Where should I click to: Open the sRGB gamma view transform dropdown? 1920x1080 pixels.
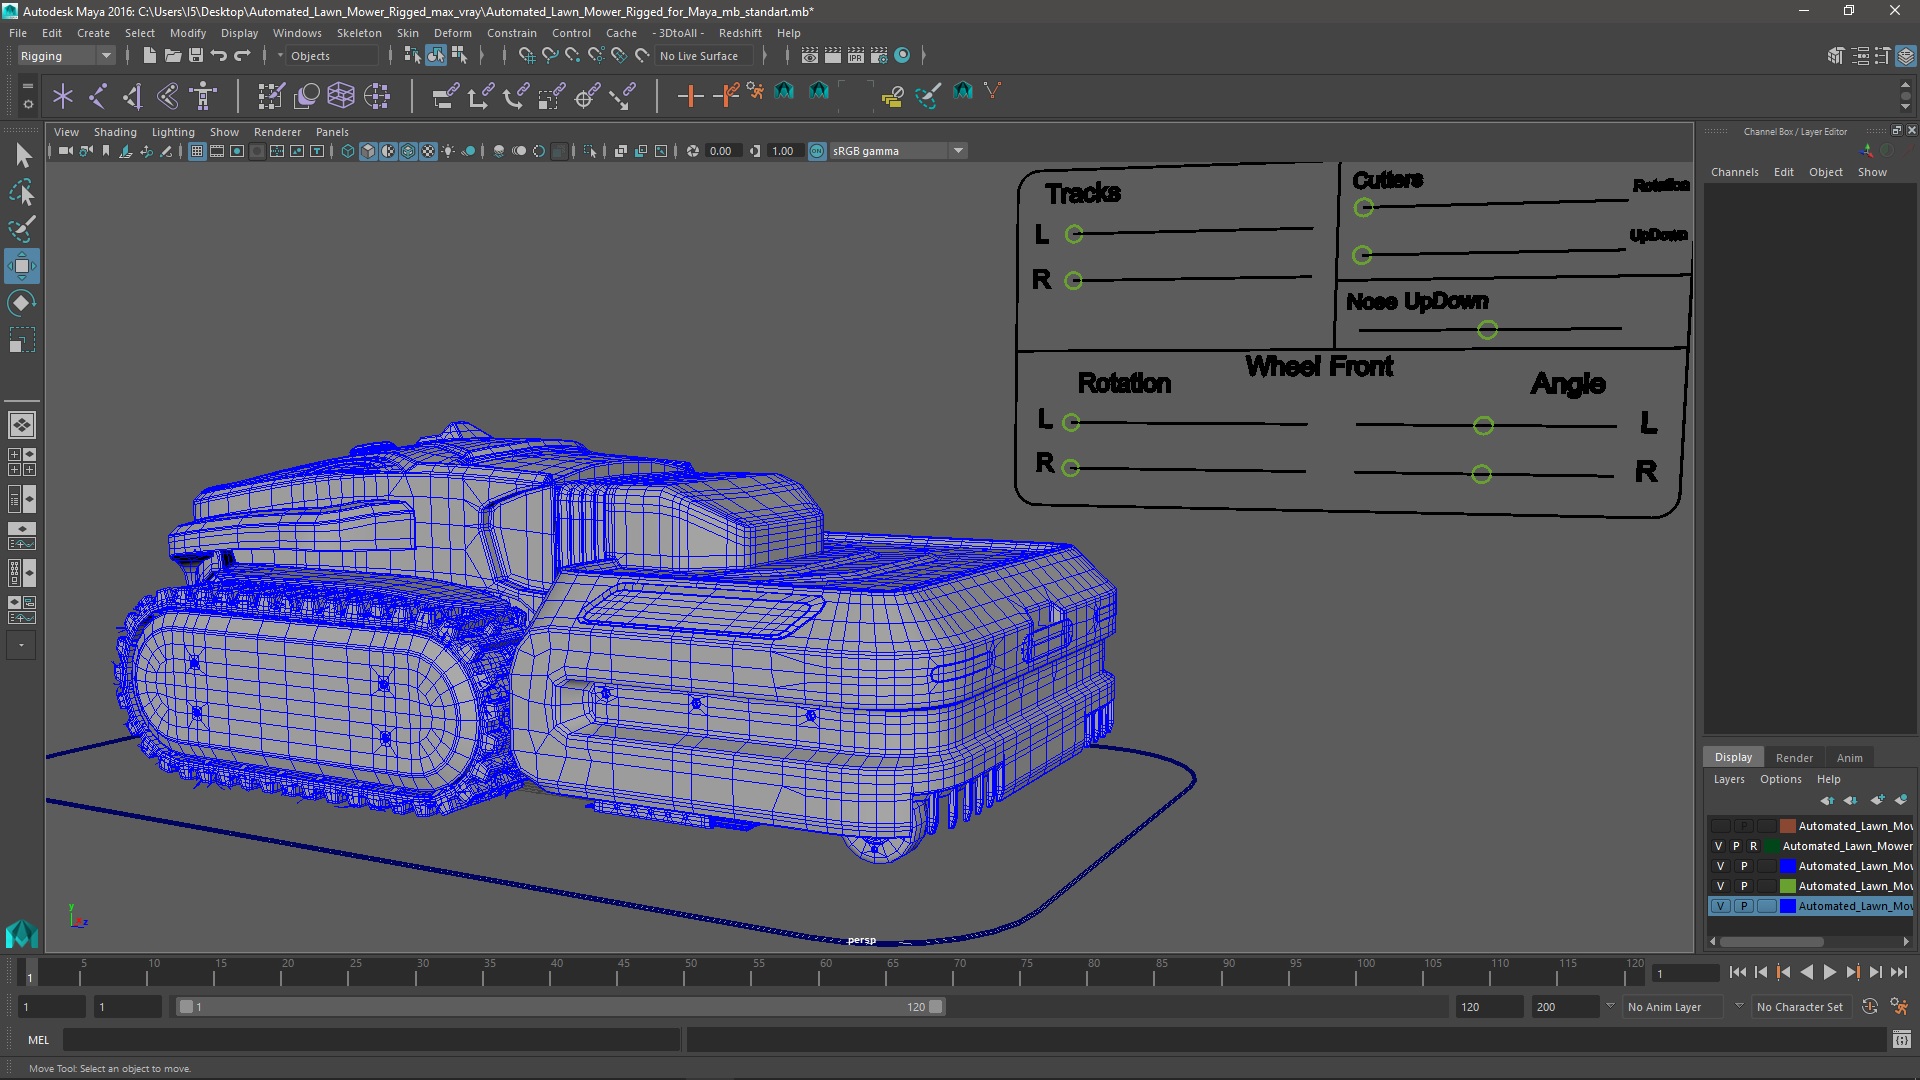(897, 151)
